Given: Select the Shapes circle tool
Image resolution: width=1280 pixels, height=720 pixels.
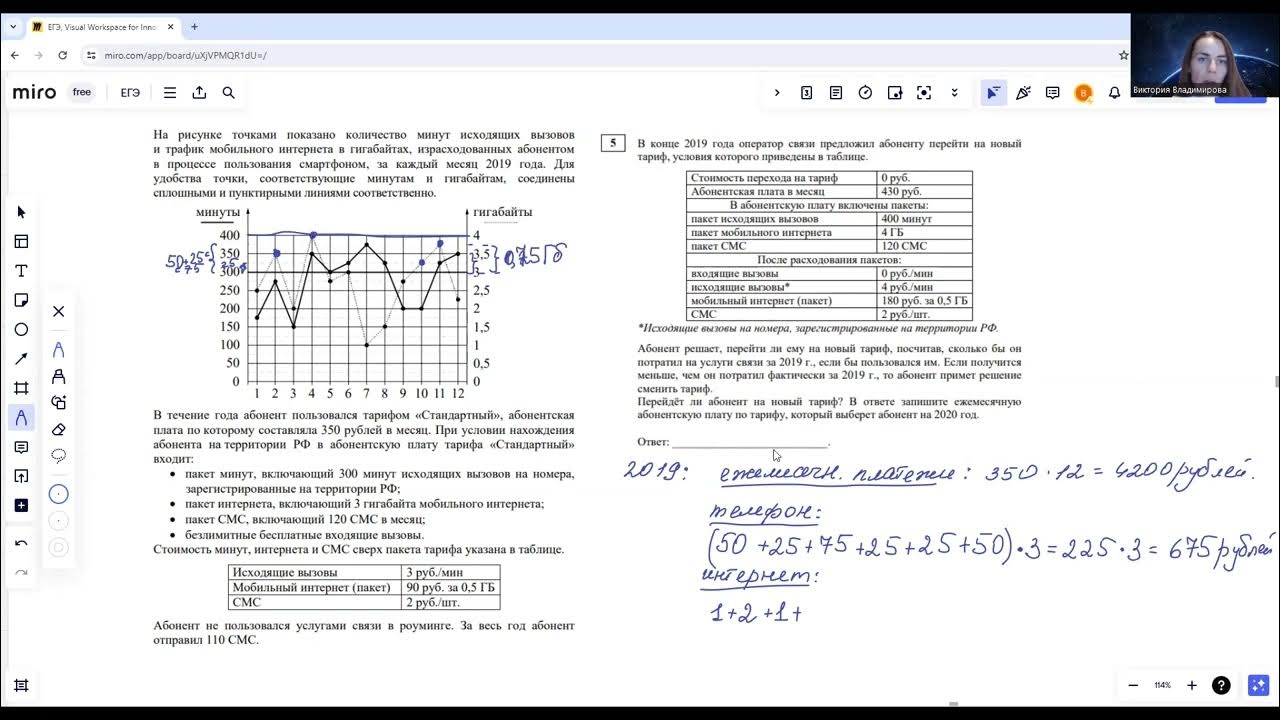Looking at the screenshot, I should pyautogui.click(x=21, y=329).
